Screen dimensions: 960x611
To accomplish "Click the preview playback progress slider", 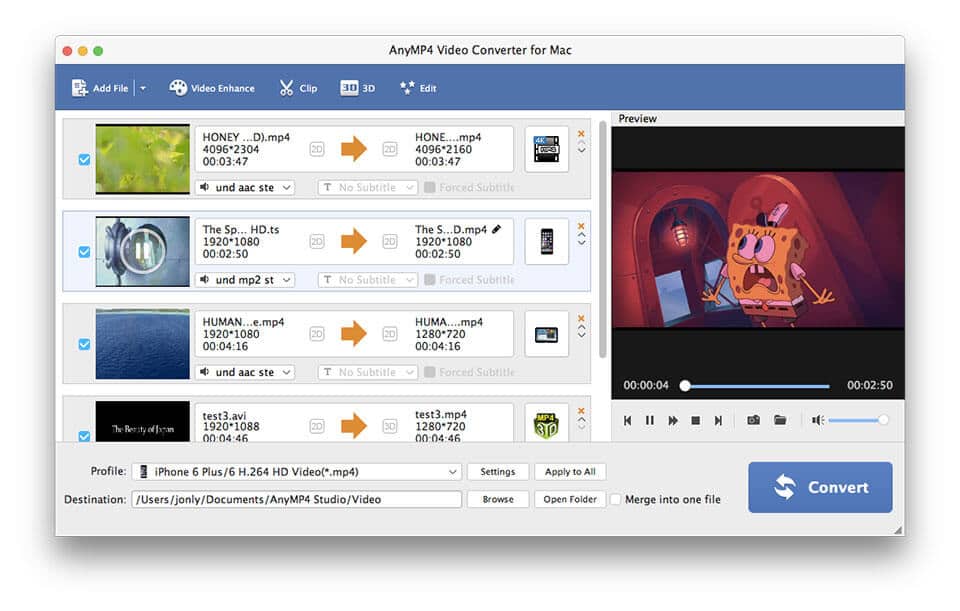I will click(x=757, y=385).
